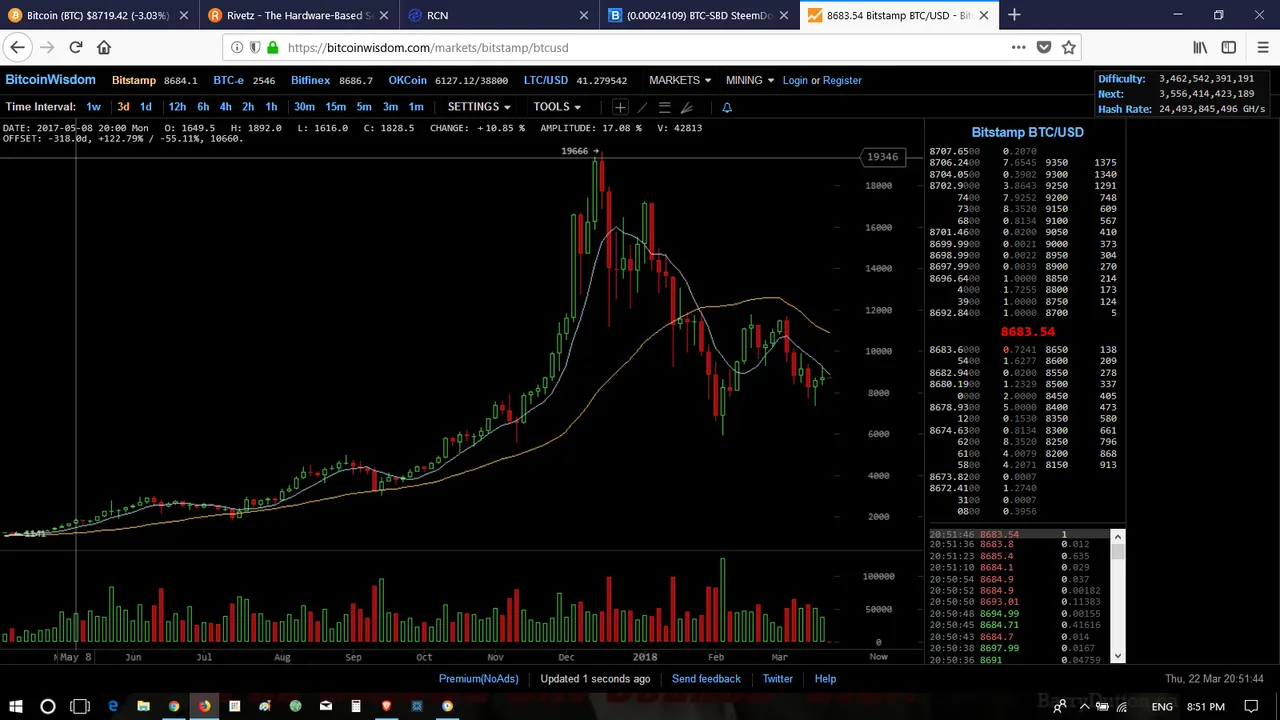Open page actions menu (three dots)
1280x720 pixels.
pos(1018,47)
